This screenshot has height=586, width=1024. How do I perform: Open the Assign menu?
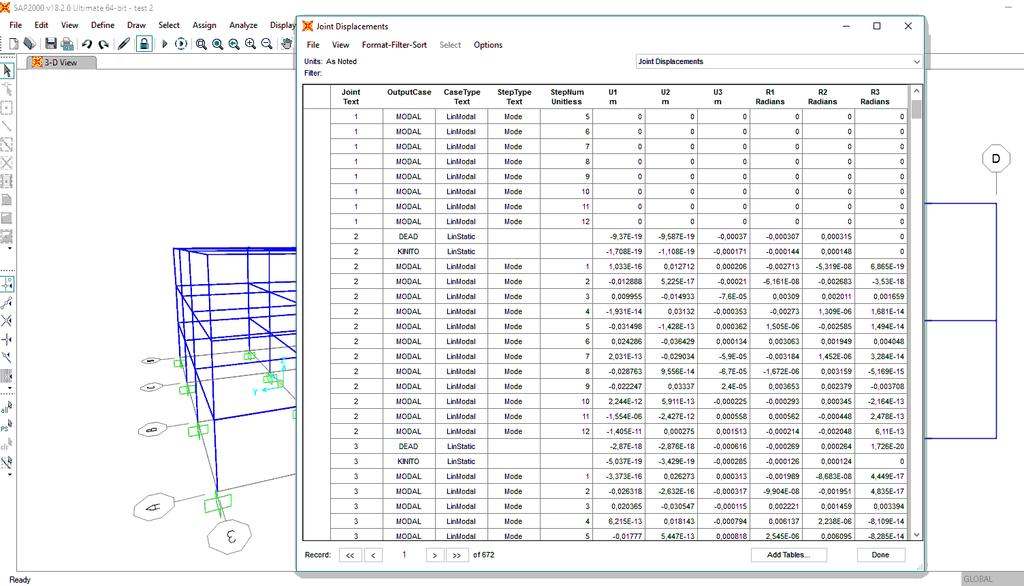[204, 25]
